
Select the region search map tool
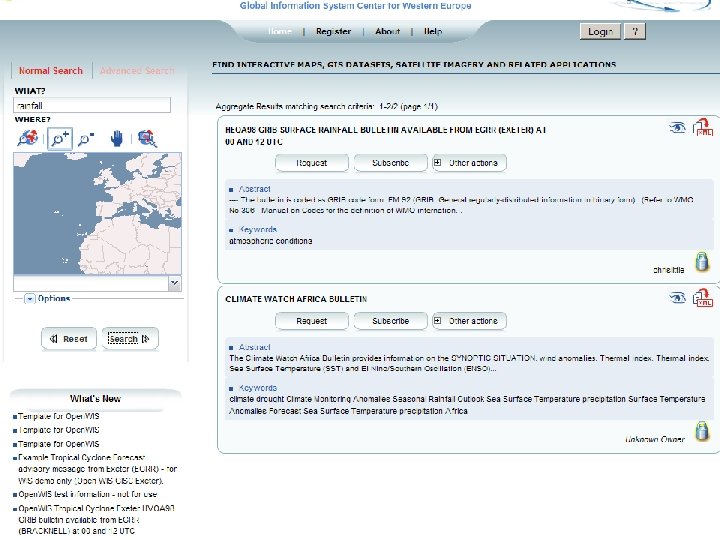pos(147,138)
